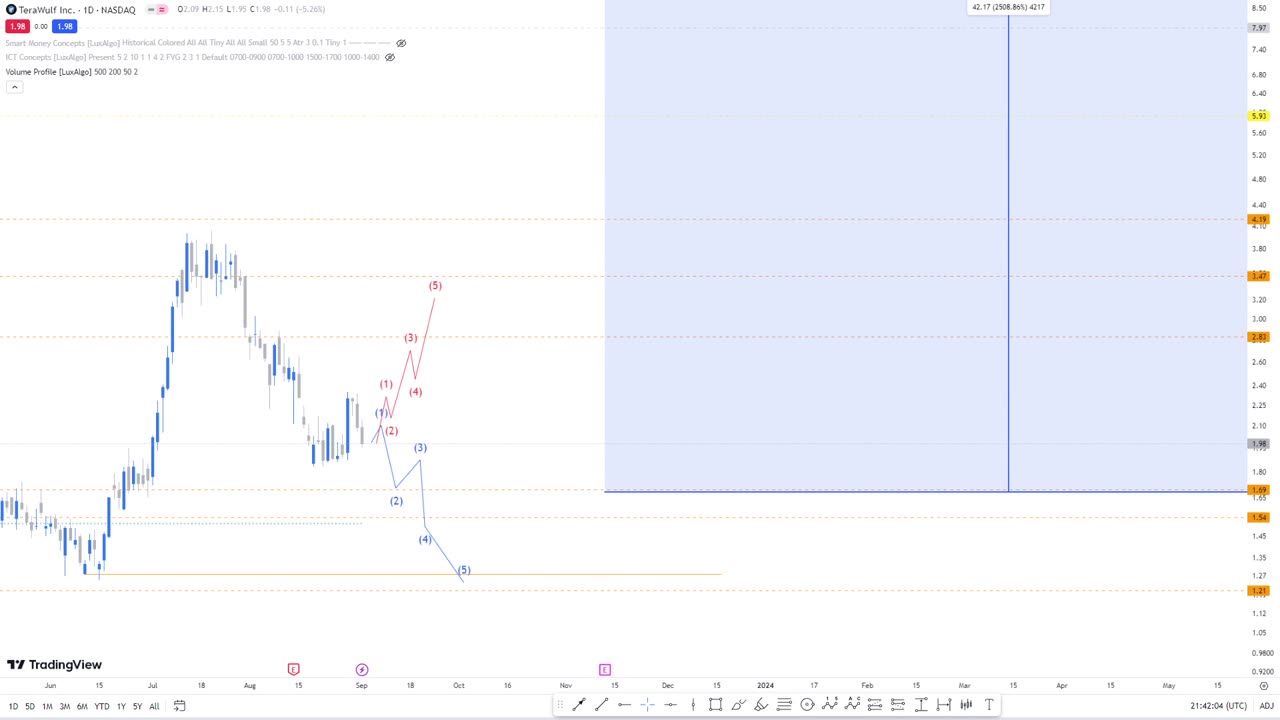This screenshot has width=1280, height=720.
Task: Open chart settings gear at axis corner
Action: pos(1264,685)
